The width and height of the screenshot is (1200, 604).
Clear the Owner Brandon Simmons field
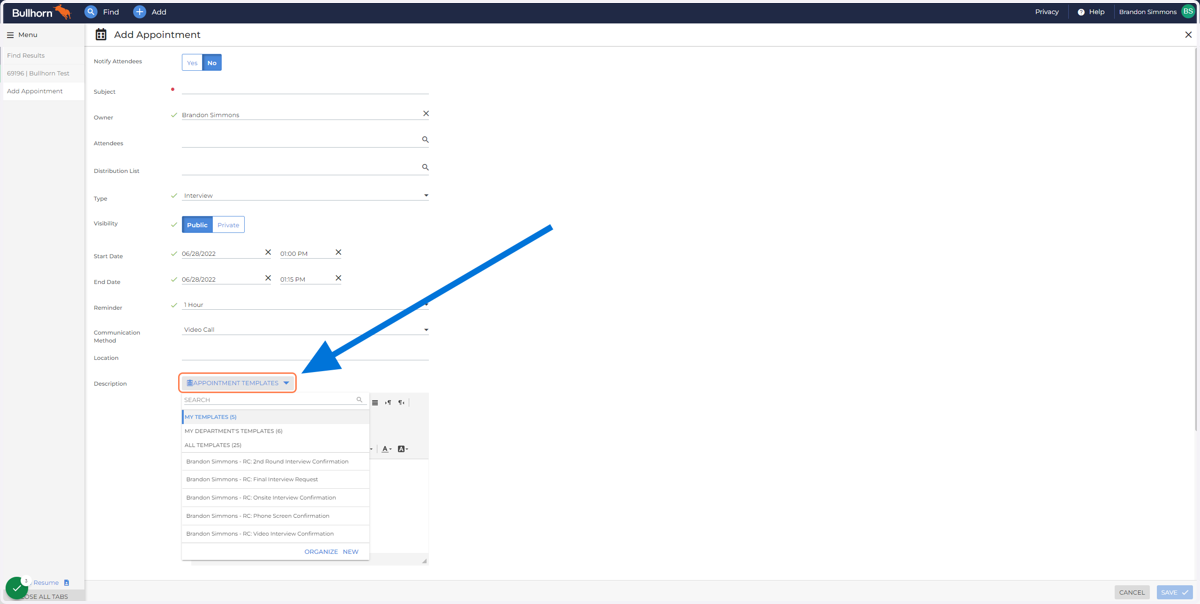(426, 114)
